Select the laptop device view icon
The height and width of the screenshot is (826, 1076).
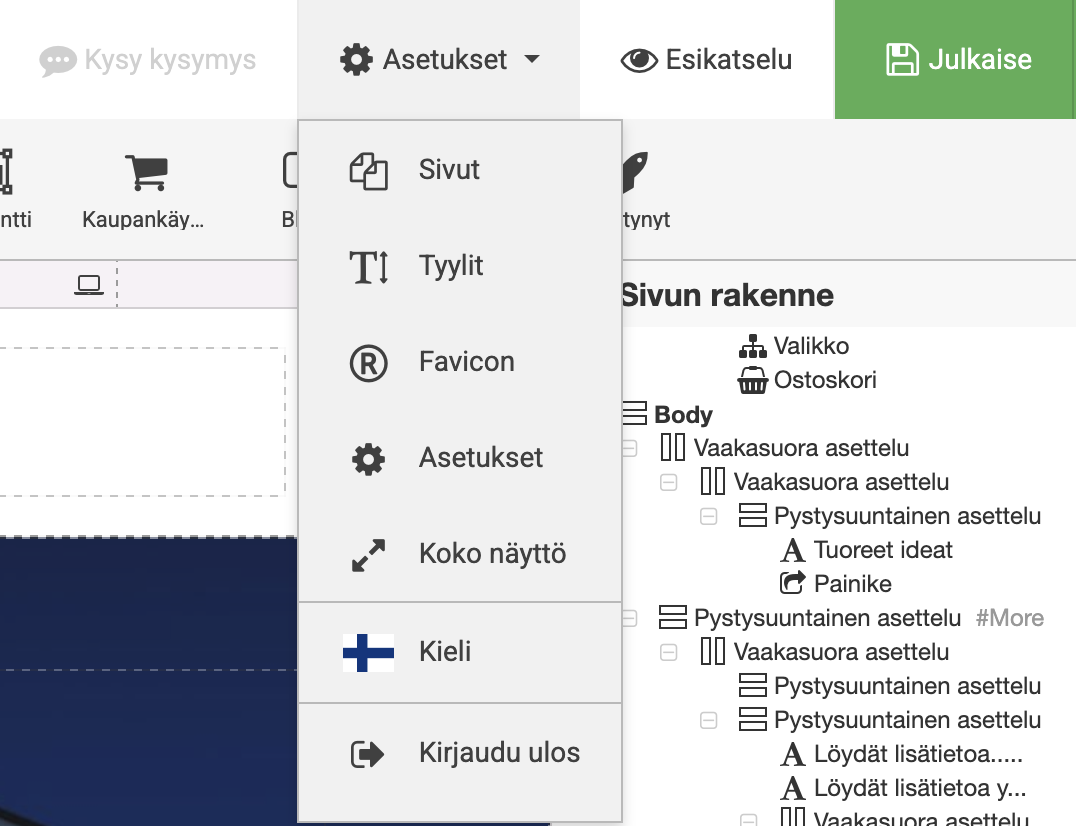coord(89,285)
